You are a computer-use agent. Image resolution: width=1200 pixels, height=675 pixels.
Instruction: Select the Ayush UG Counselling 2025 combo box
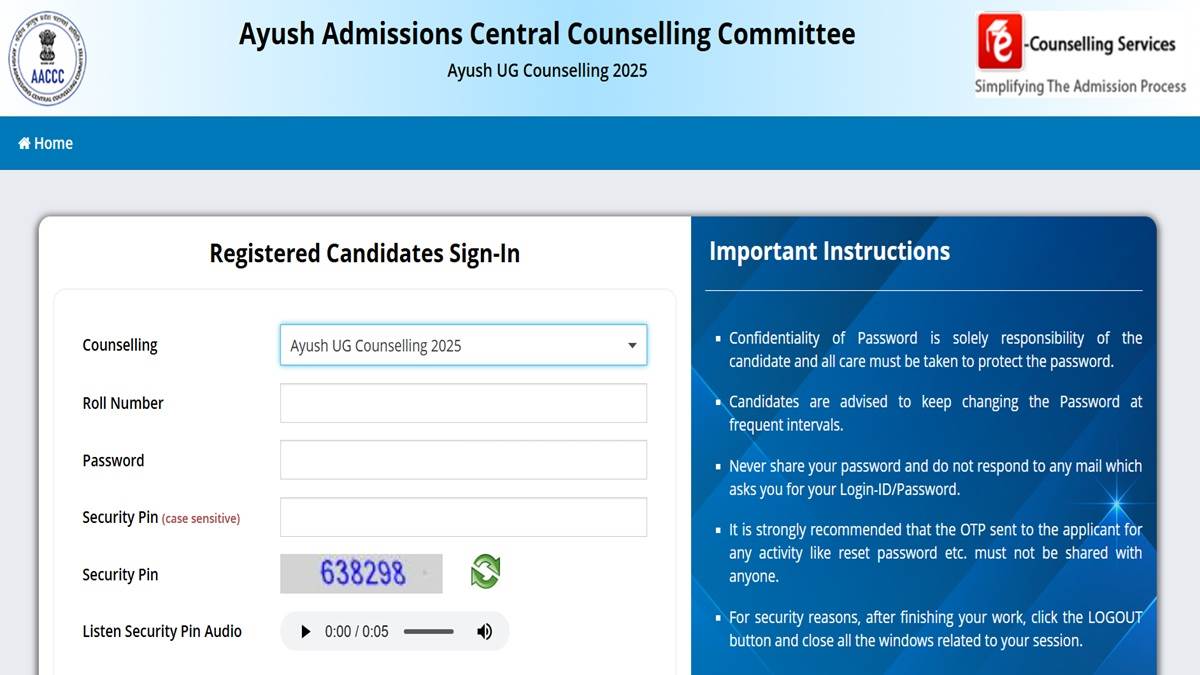pos(463,345)
